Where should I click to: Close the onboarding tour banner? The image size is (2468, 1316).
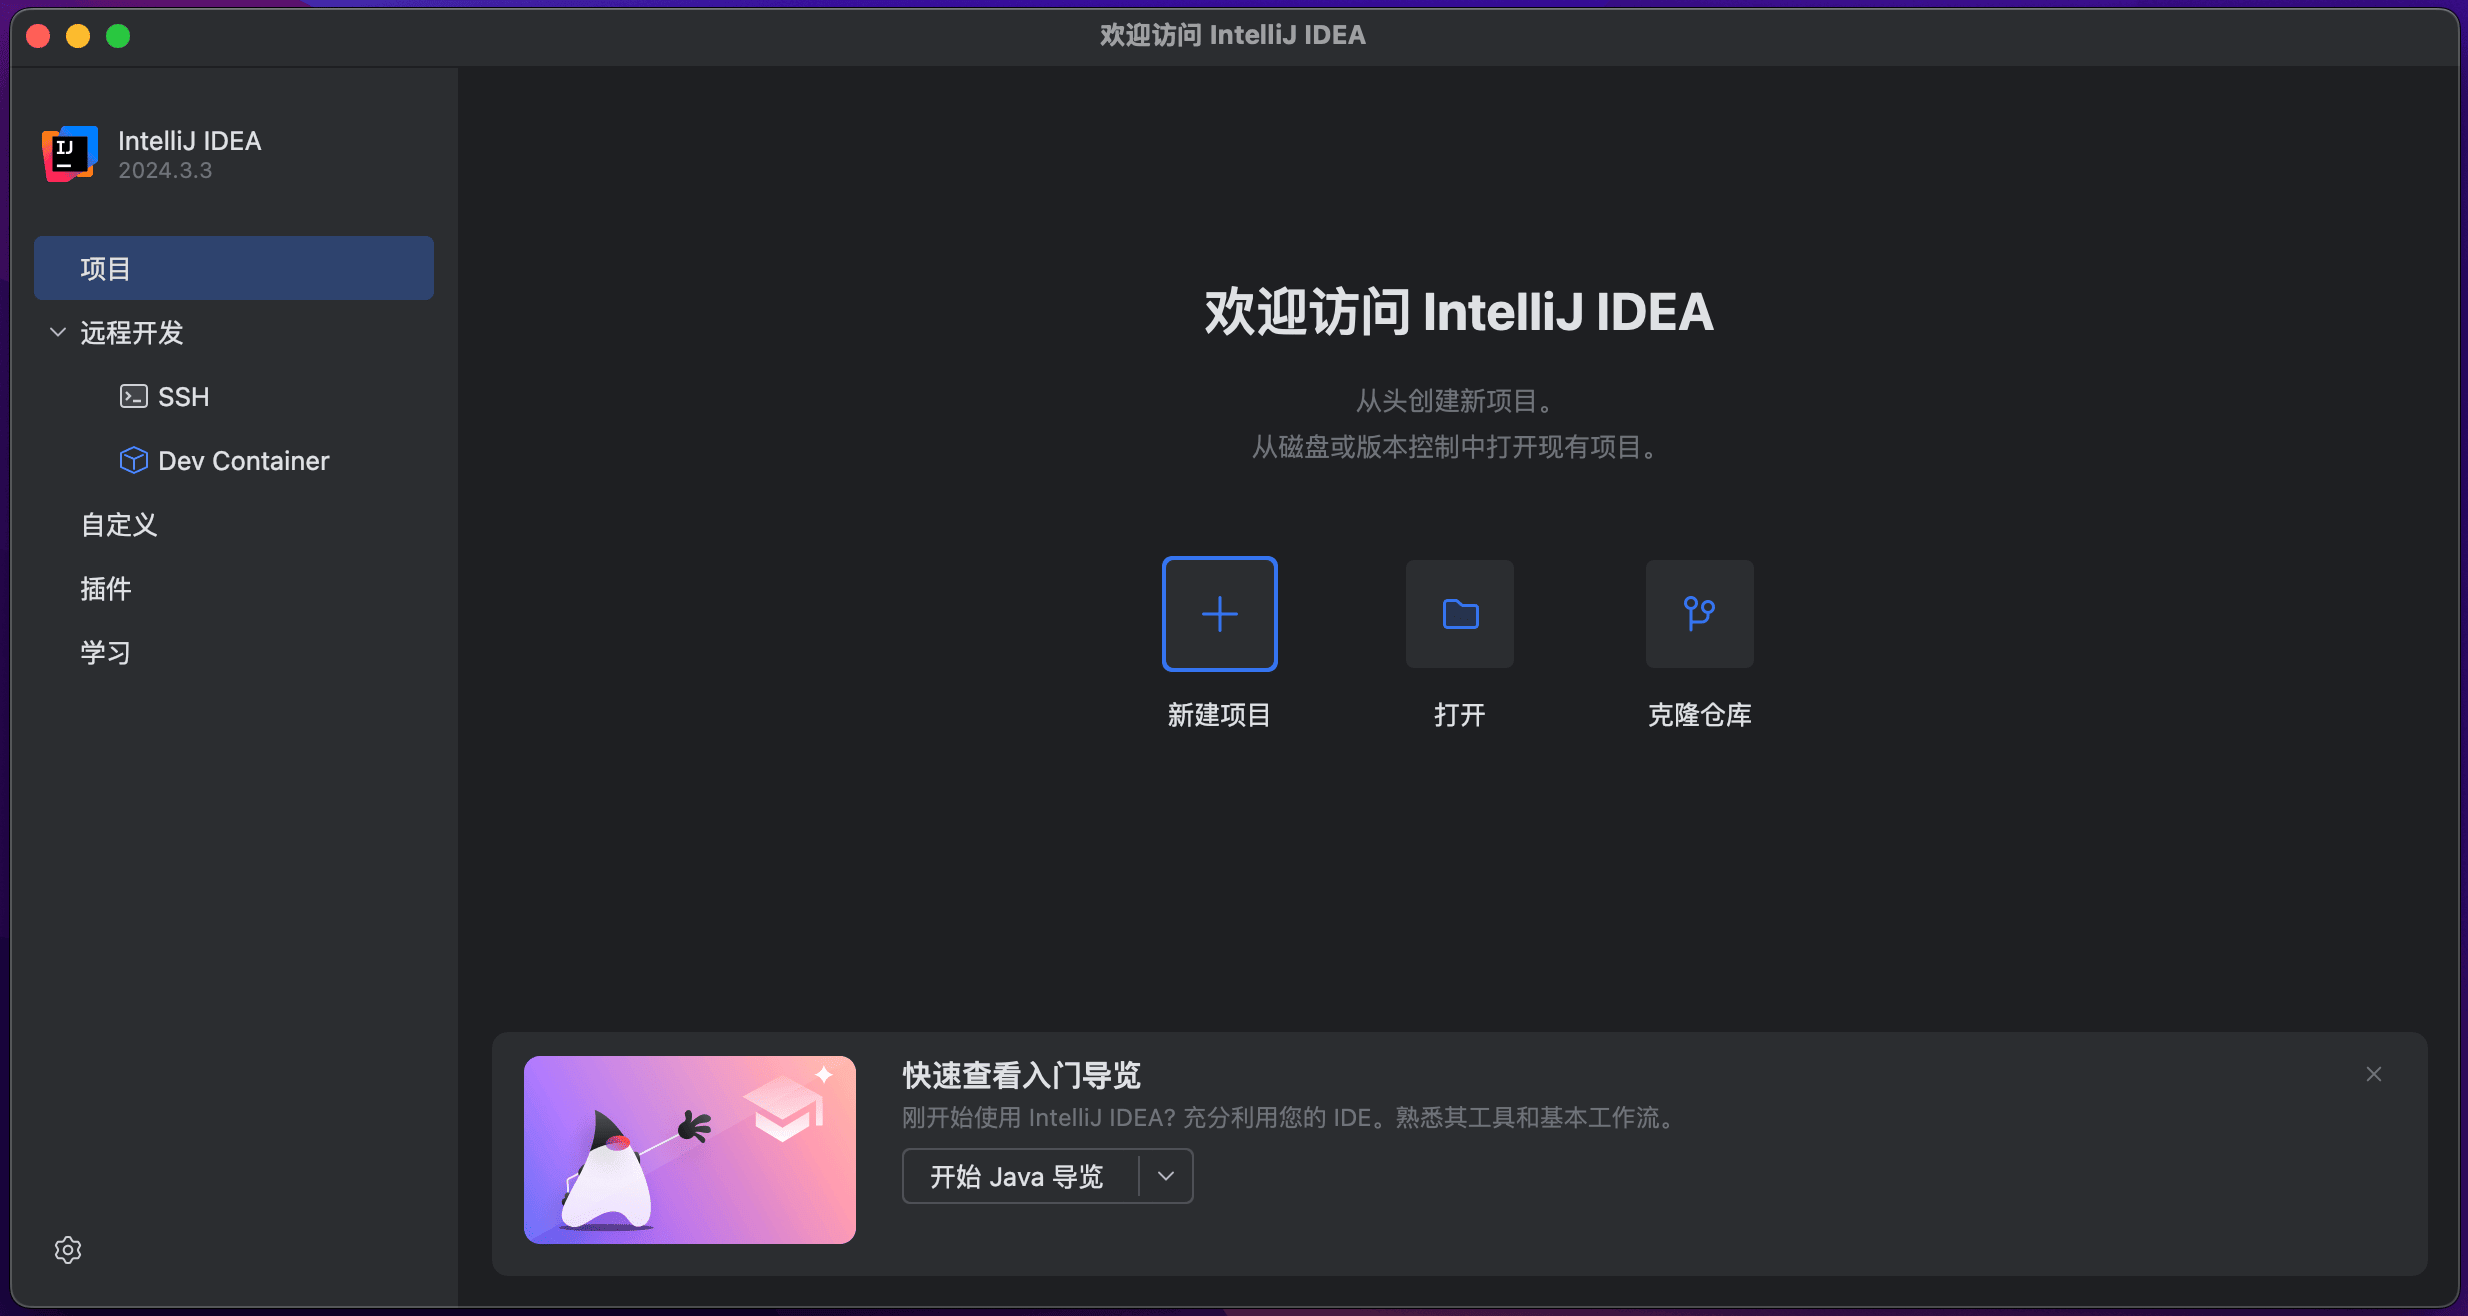tap(2374, 1074)
